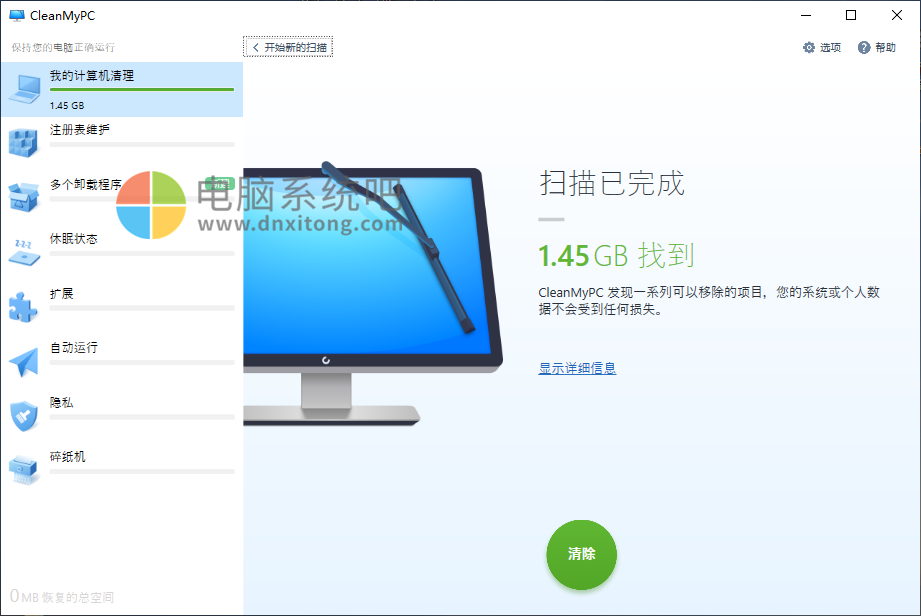The height and width of the screenshot is (616, 921).
Task: Go to the 自动运行 section
Action: pyautogui.click(x=122, y=362)
